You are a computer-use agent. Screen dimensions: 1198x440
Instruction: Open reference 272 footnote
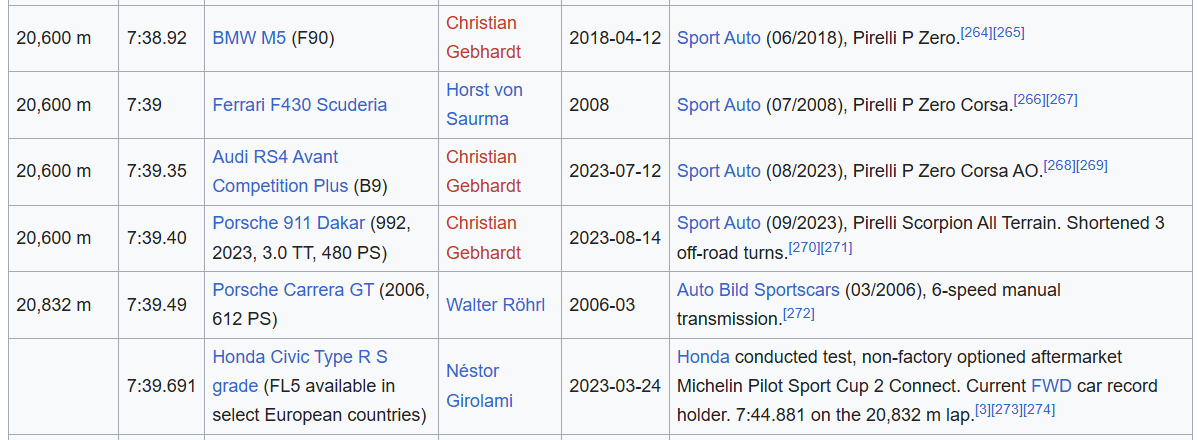[798, 313]
